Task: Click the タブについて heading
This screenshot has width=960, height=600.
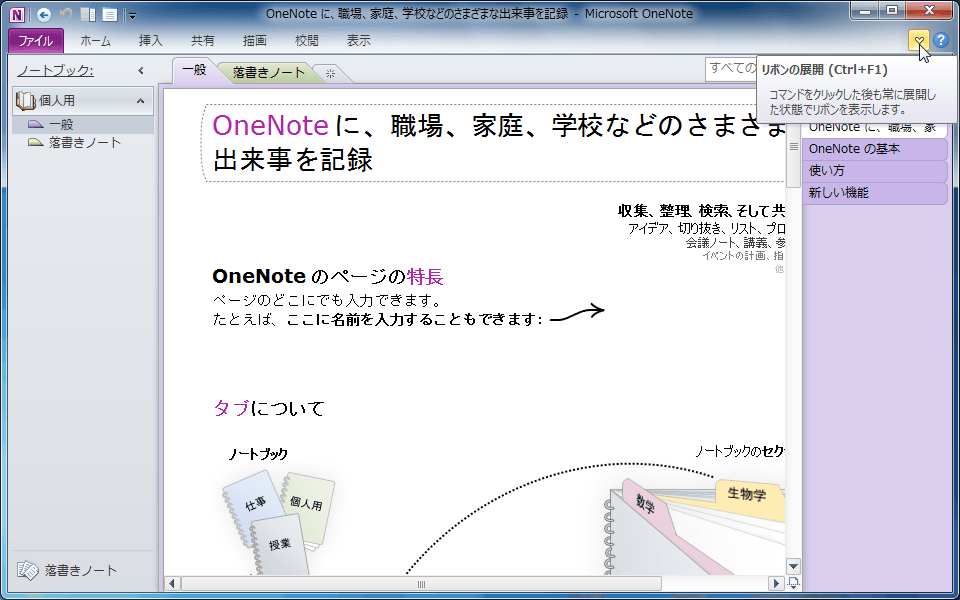Action: pos(269,408)
